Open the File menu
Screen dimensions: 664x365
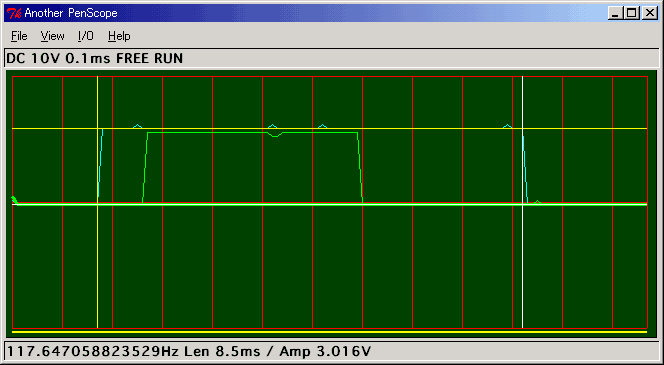pos(19,36)
